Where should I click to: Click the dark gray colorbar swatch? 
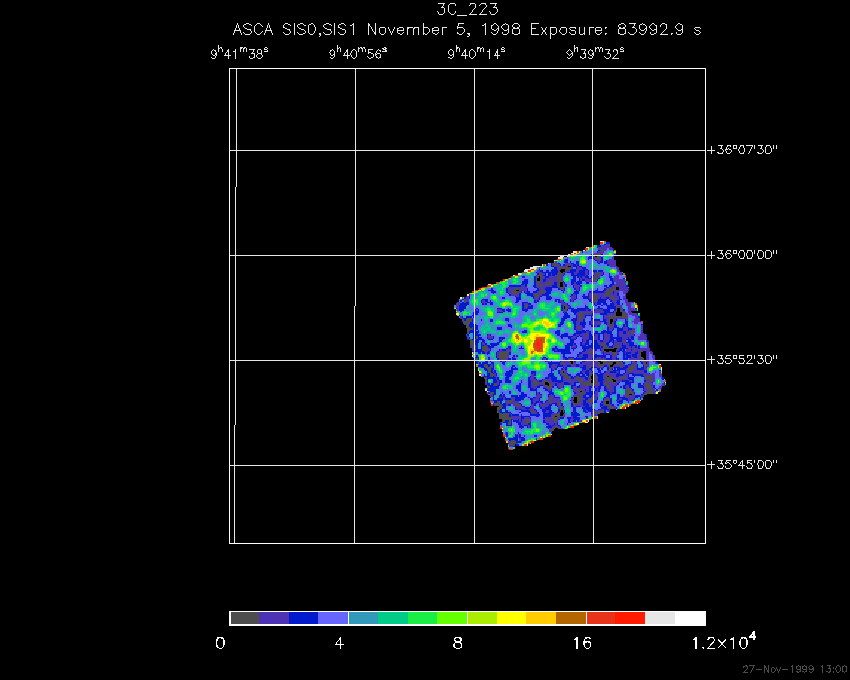[244, 618]
